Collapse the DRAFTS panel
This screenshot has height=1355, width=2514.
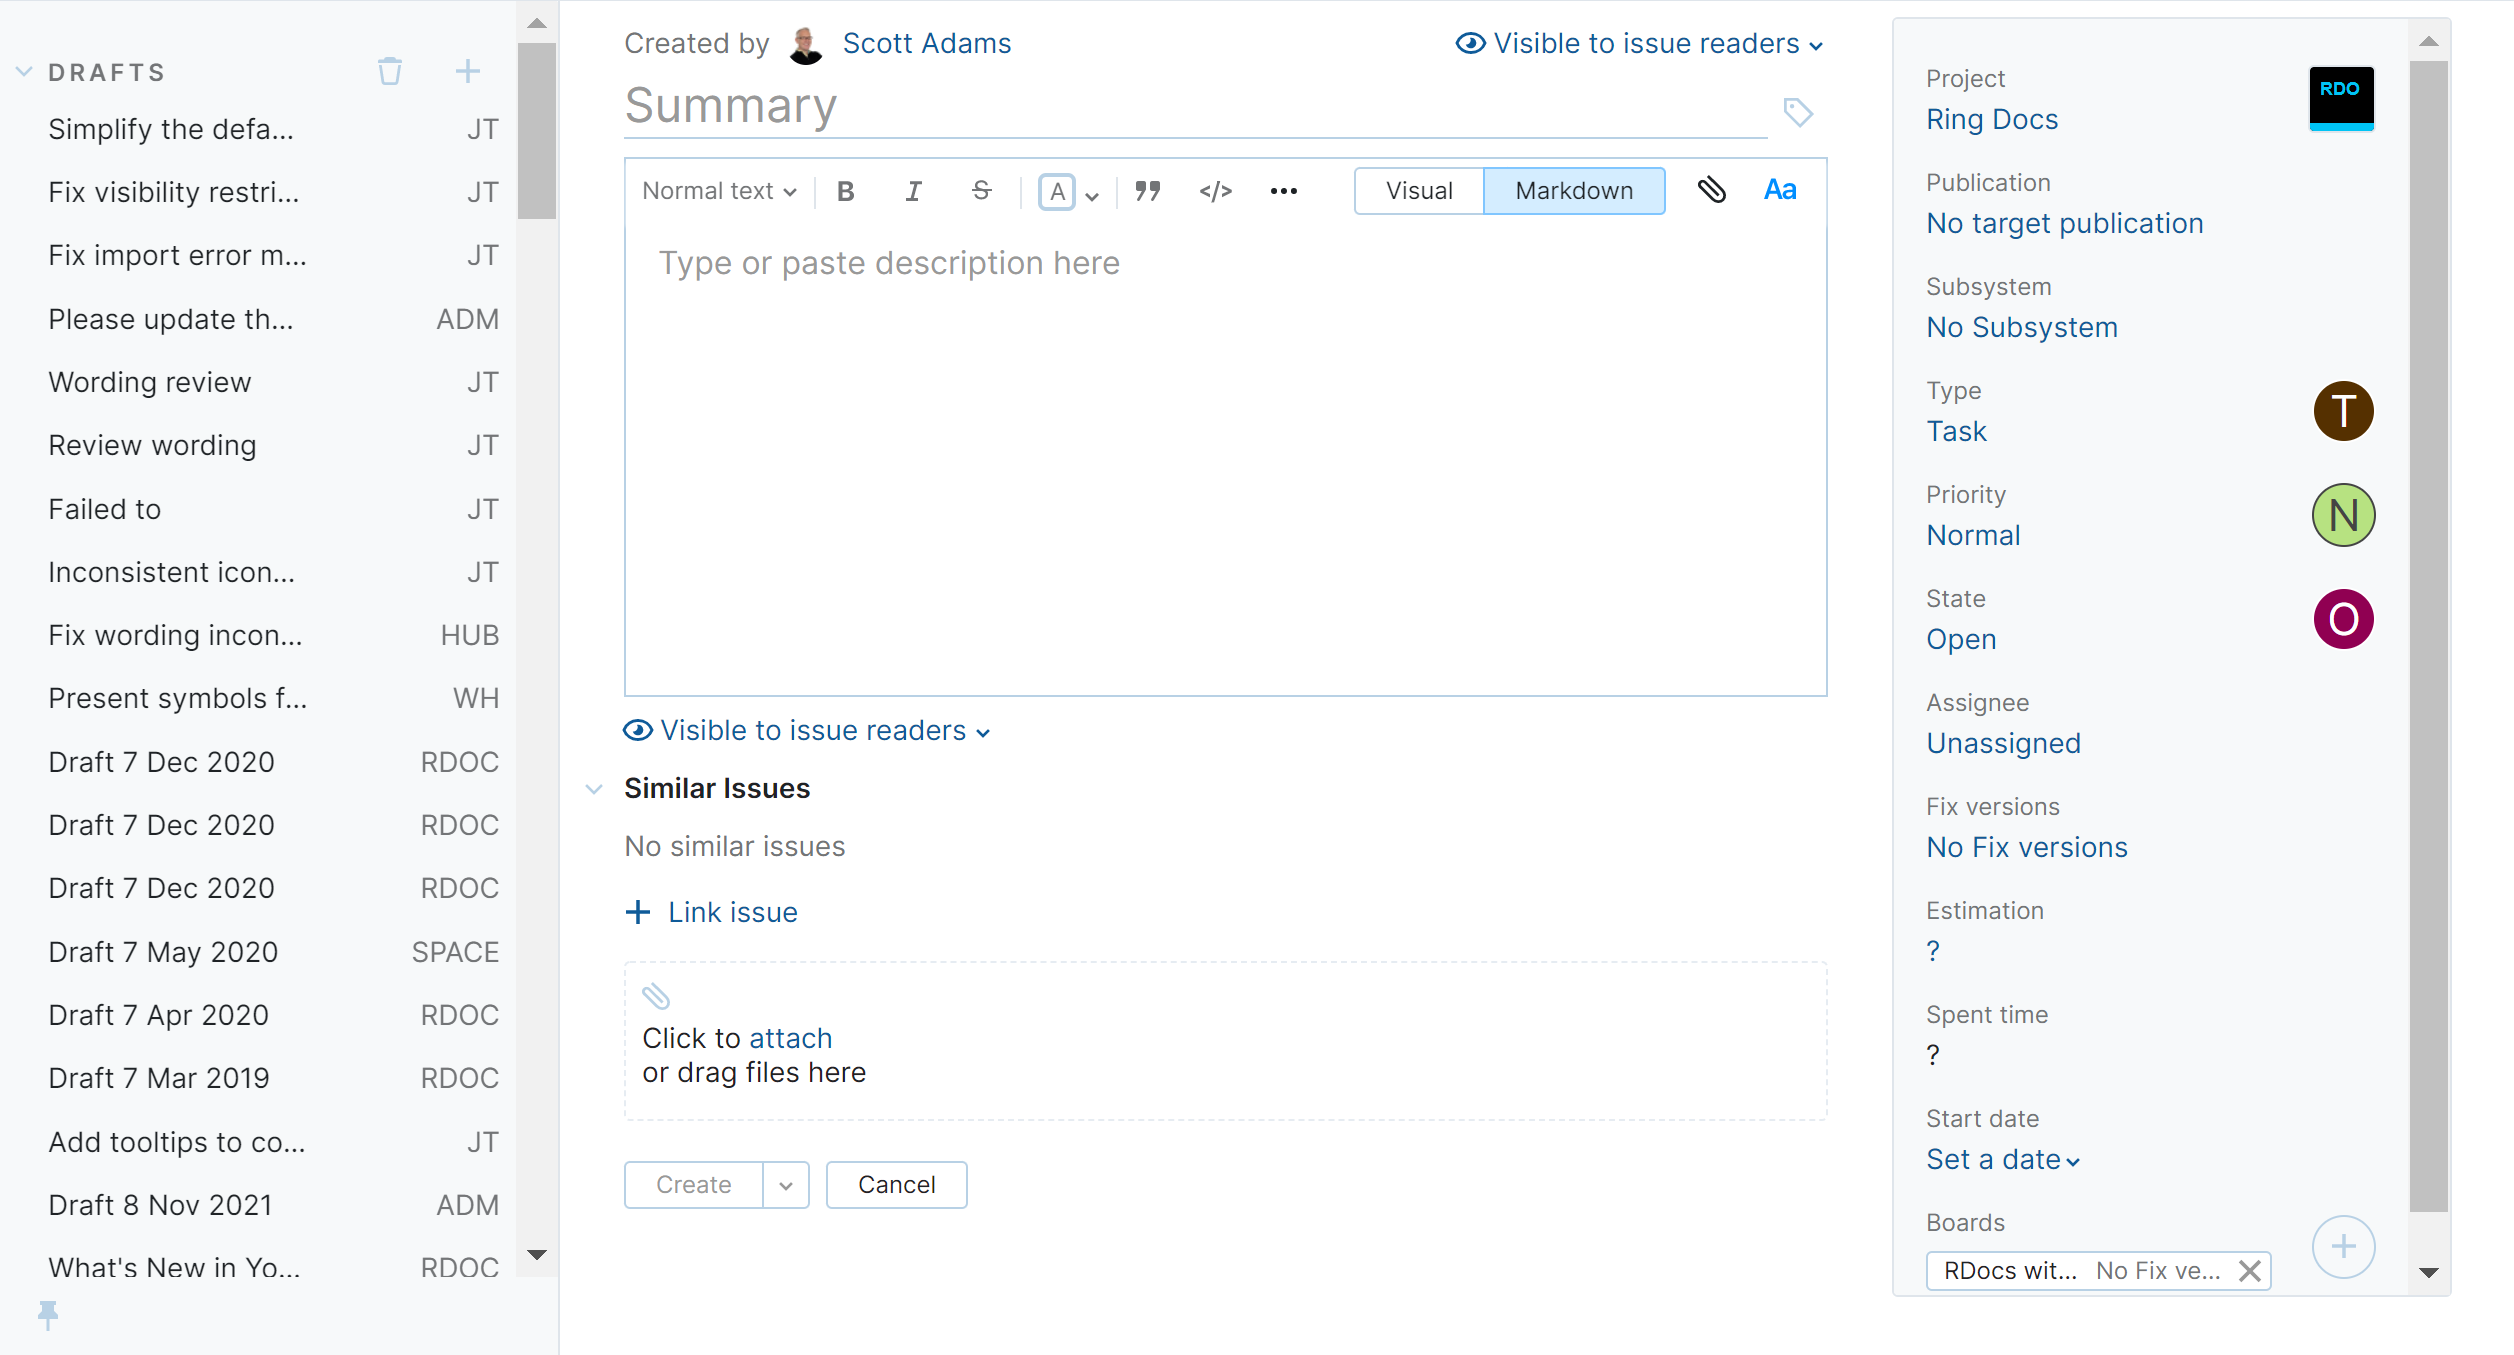click(22, 71)
